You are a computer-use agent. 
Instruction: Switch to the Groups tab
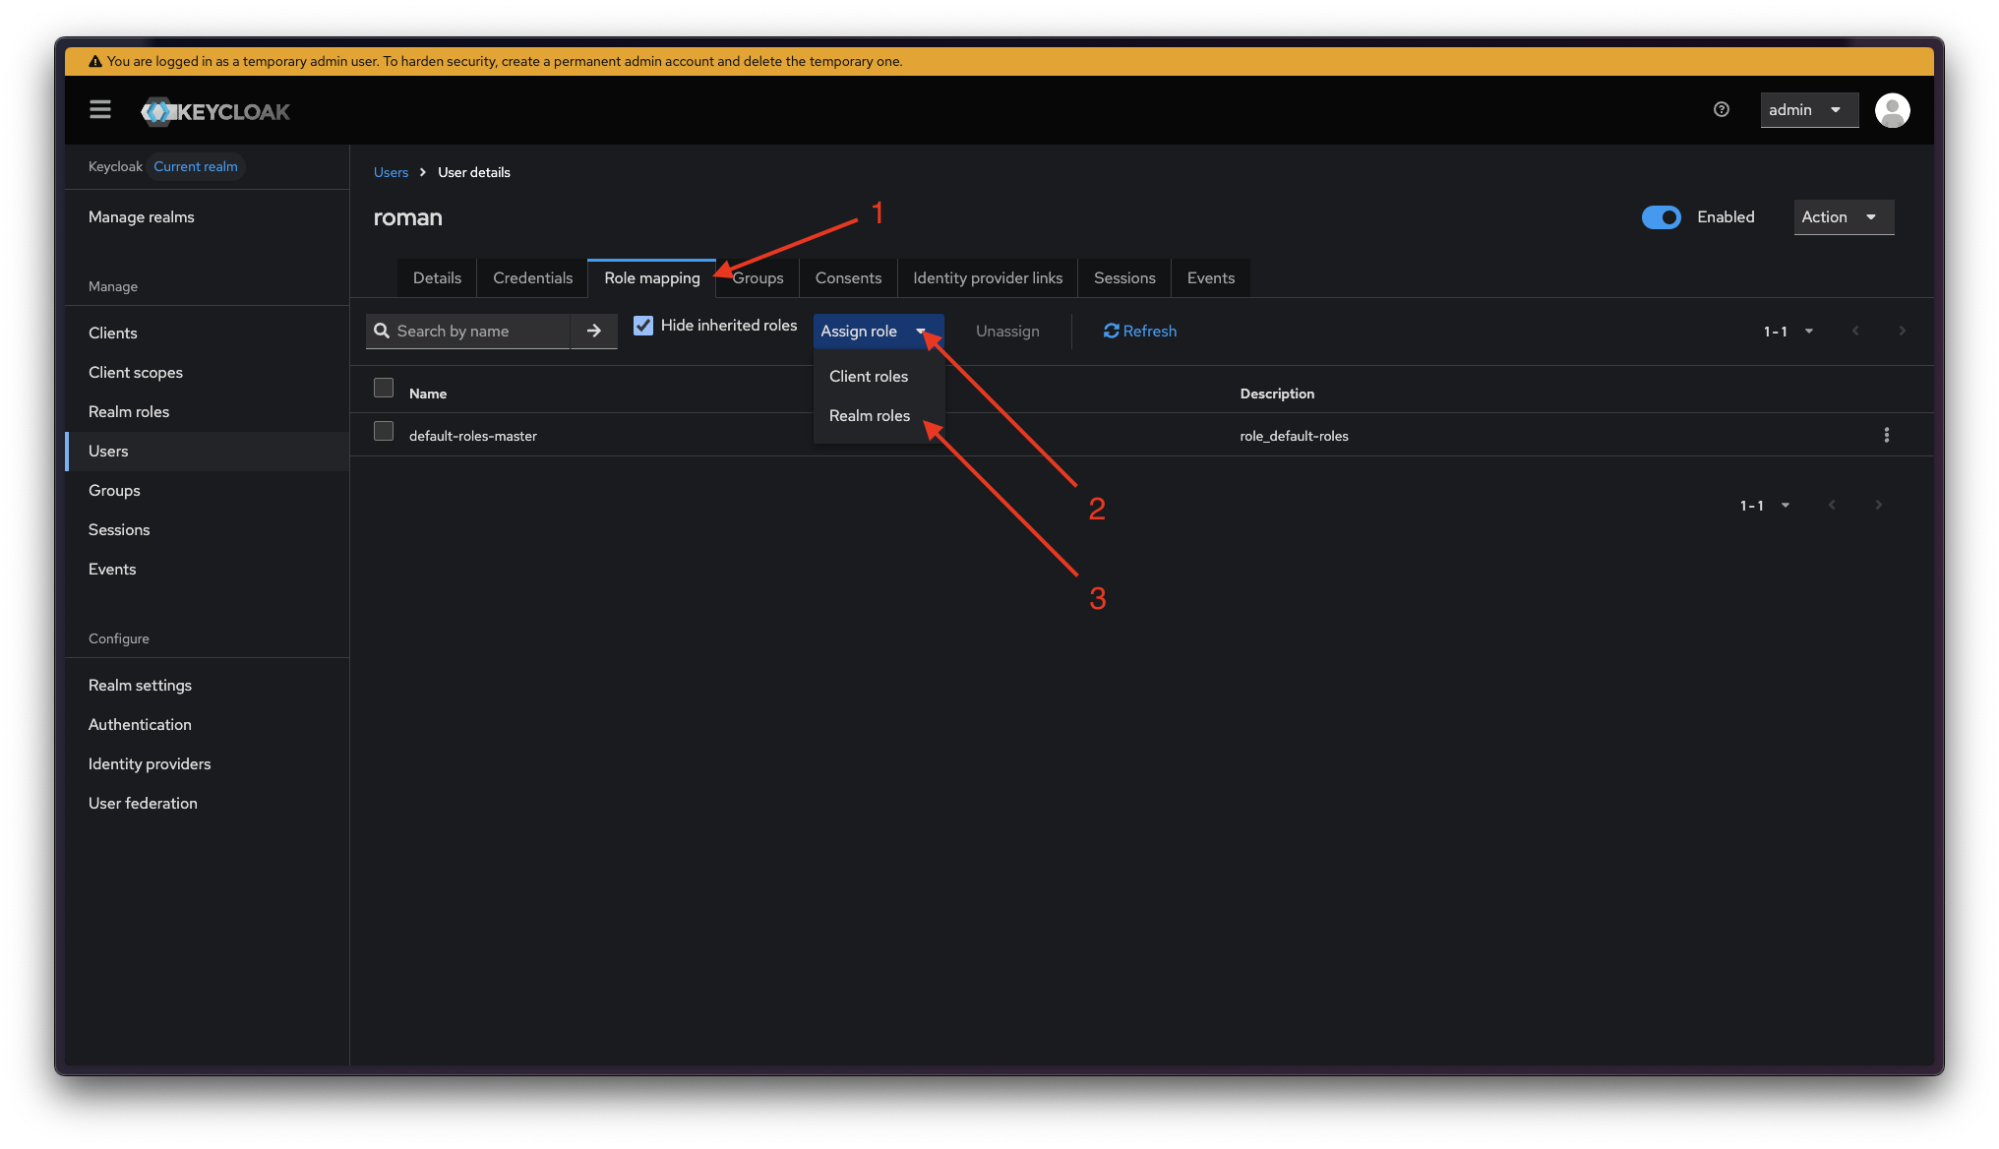coord(757,278)
